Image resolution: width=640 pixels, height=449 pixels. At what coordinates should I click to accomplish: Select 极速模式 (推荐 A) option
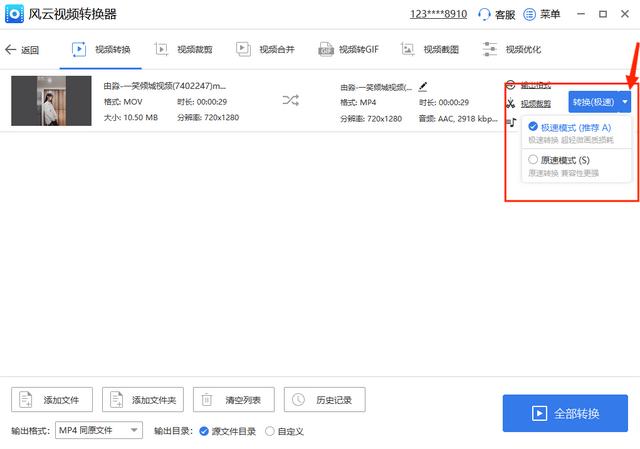pyautogui.click(x=576, y=133)
